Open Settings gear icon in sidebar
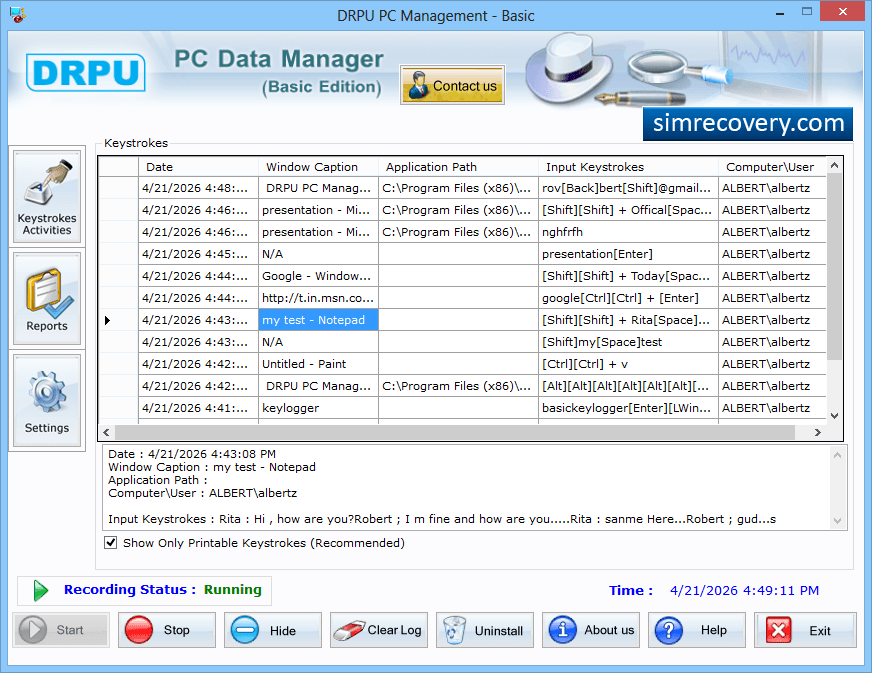The image size is (872, 673). tap(47, 400)
